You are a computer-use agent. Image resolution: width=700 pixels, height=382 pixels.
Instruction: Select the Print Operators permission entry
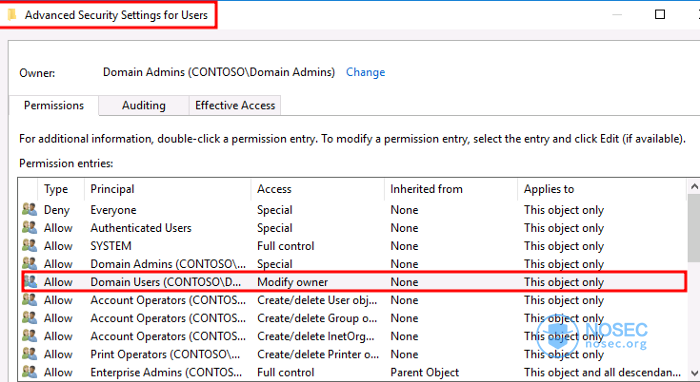click(x=353, y=354)
